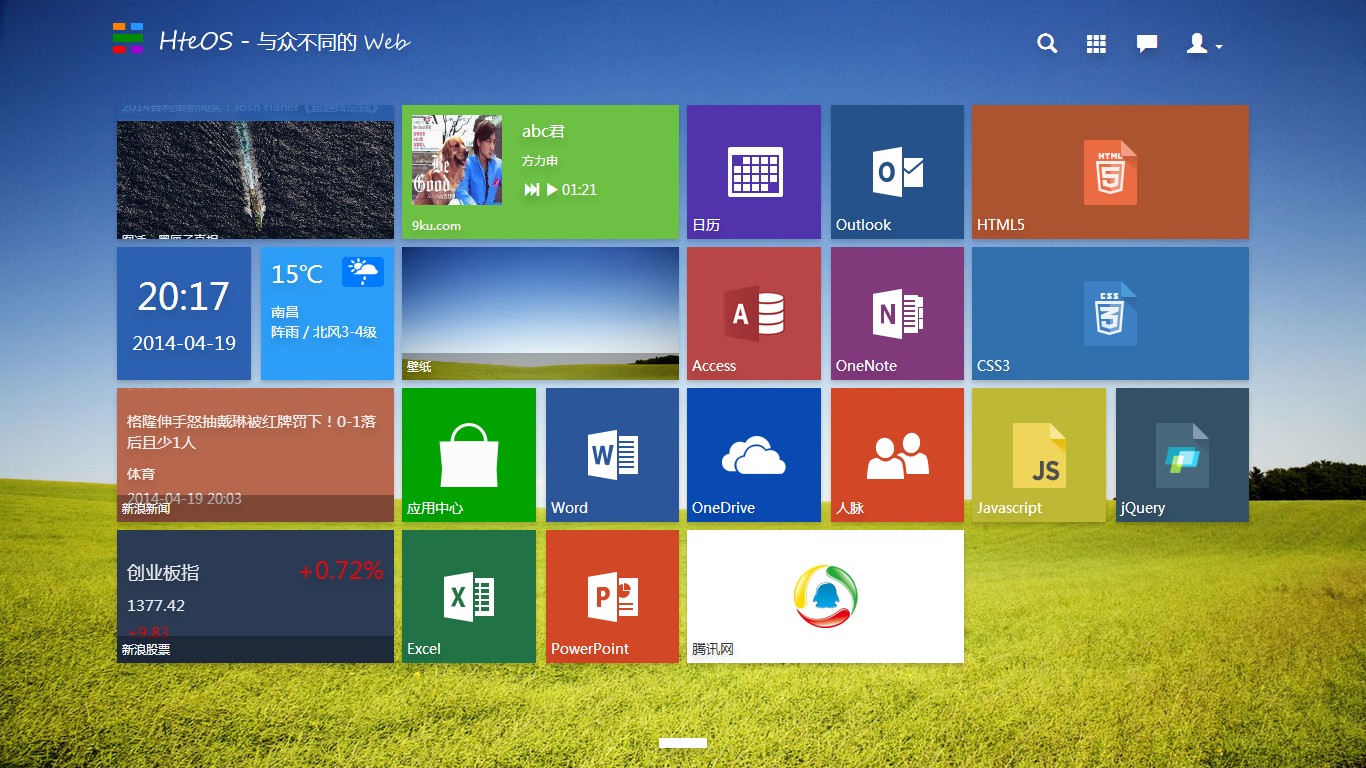This screenshot has height=768, width=1366.
Task: Open the 南昌 weather tile
Action: (x=327, y=313)
